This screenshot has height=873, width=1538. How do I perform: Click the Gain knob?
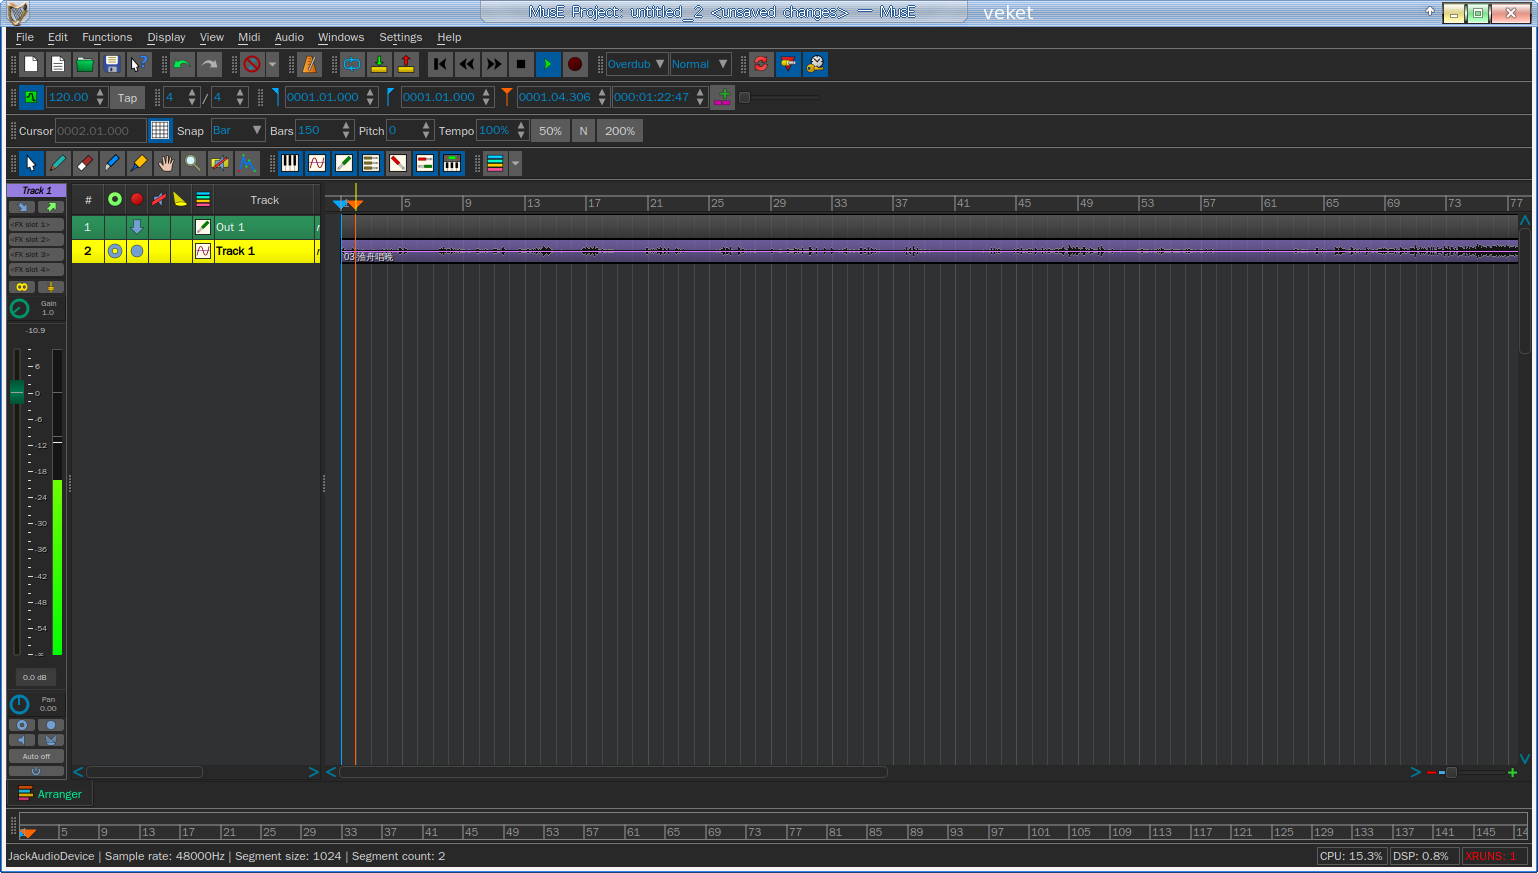(x=20, y=308)
